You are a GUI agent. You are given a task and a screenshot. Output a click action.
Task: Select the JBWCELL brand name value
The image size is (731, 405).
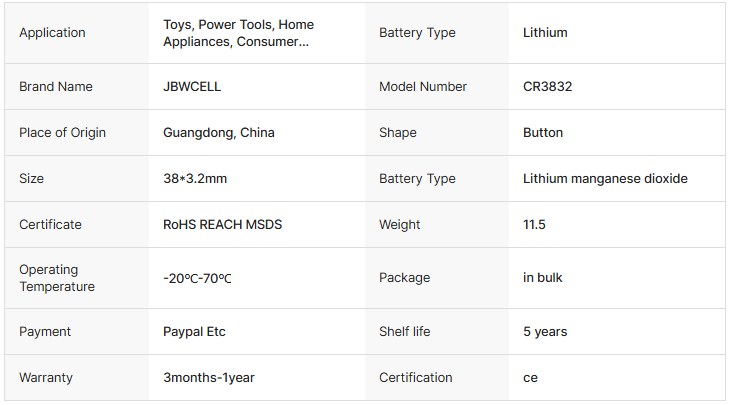(192, 87)
